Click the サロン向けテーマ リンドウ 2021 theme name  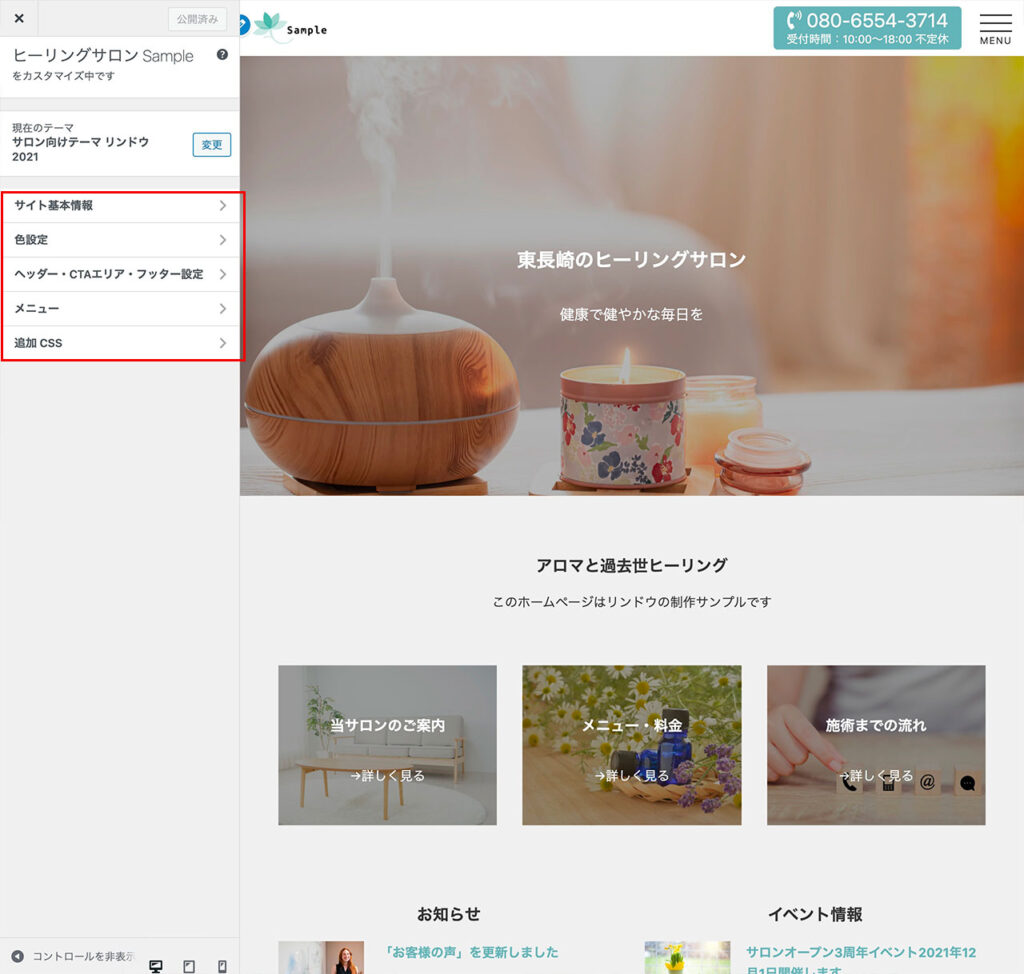80,149
